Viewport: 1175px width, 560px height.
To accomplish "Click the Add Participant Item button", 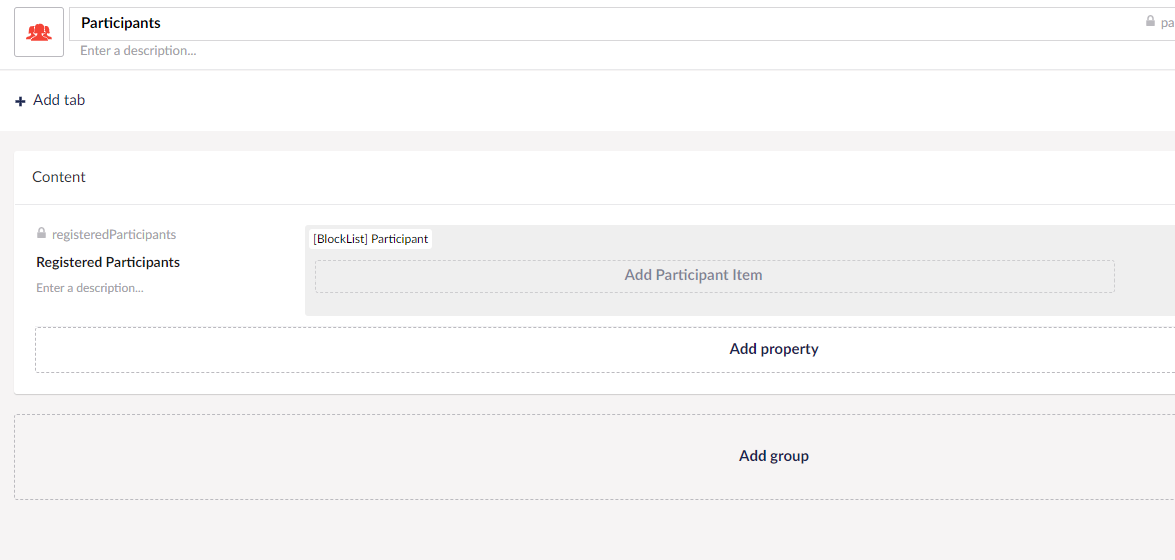I will (x=714, y=275).
